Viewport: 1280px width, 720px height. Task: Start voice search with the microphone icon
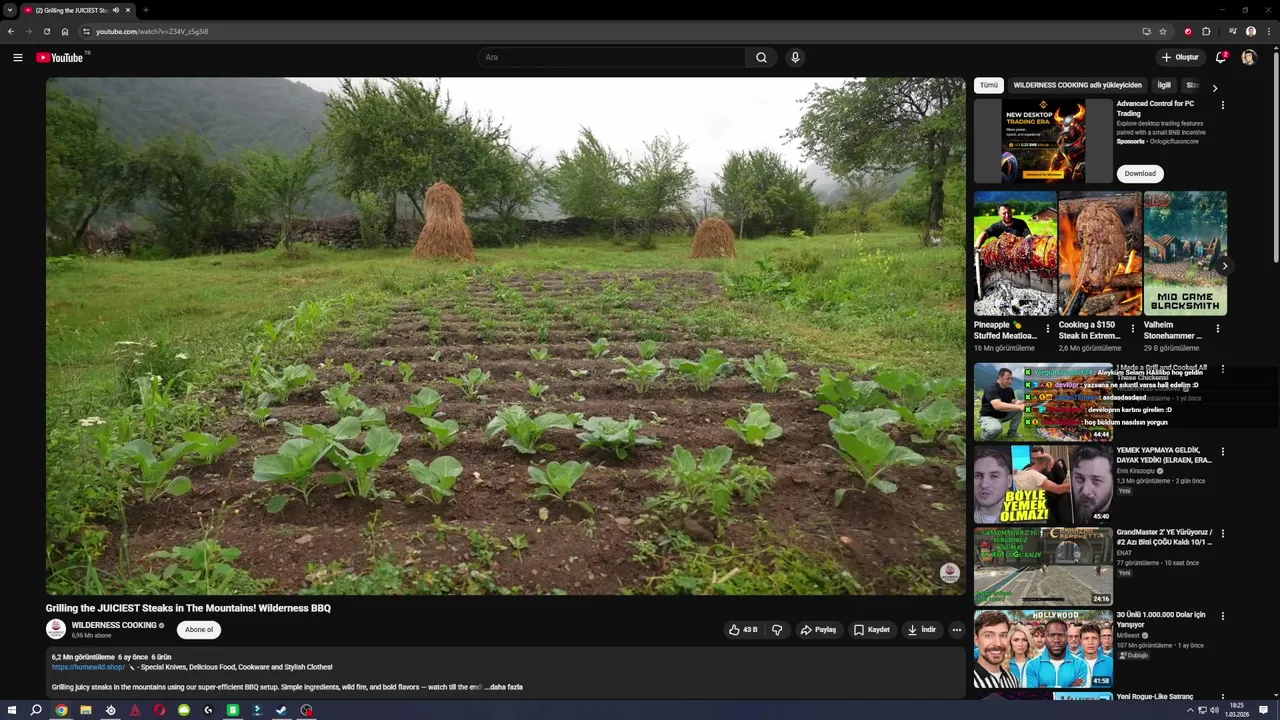[795, 57]
